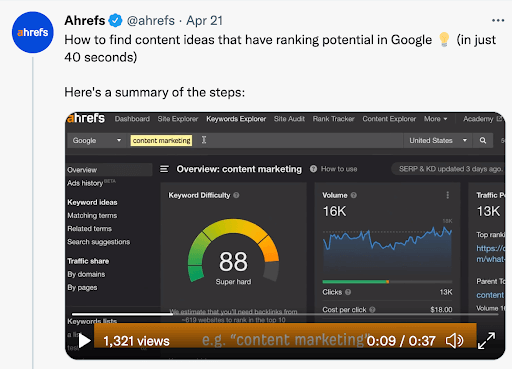Open the Academy external link

point(482,119)
